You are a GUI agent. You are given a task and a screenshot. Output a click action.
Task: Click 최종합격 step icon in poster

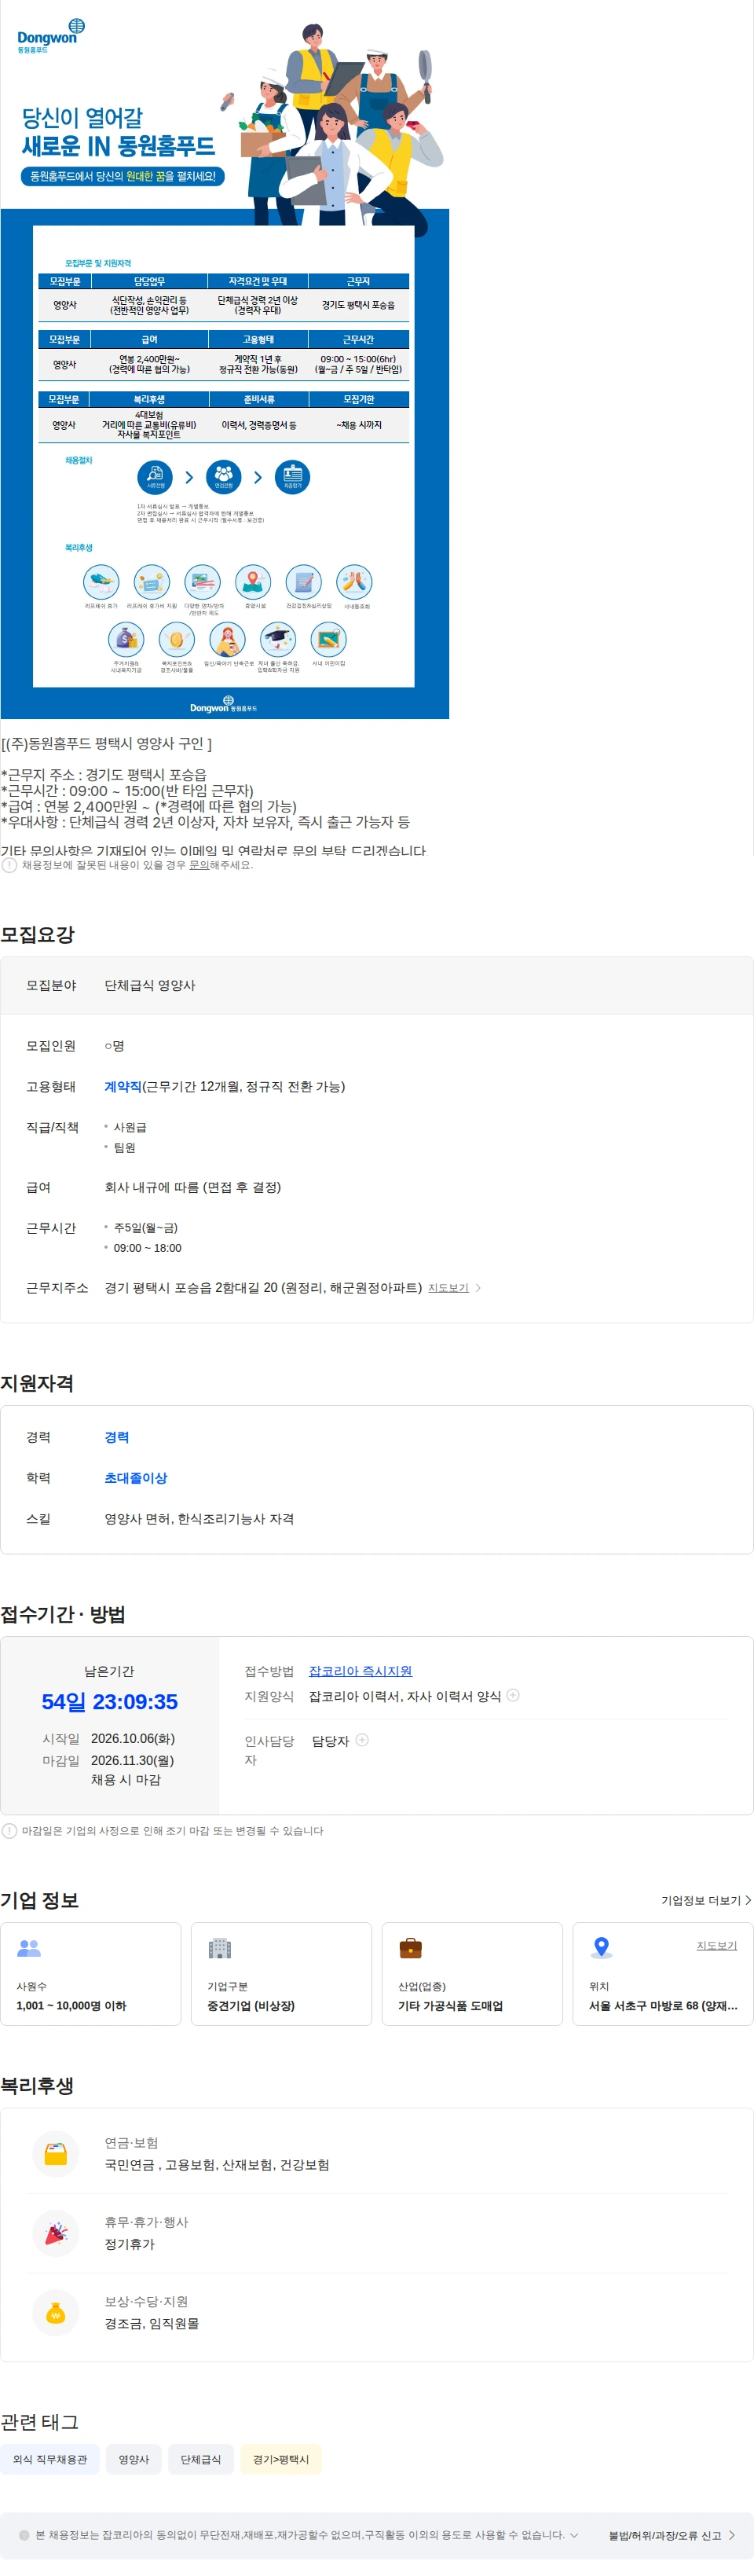pyautogui.click(x=292, y=477)
